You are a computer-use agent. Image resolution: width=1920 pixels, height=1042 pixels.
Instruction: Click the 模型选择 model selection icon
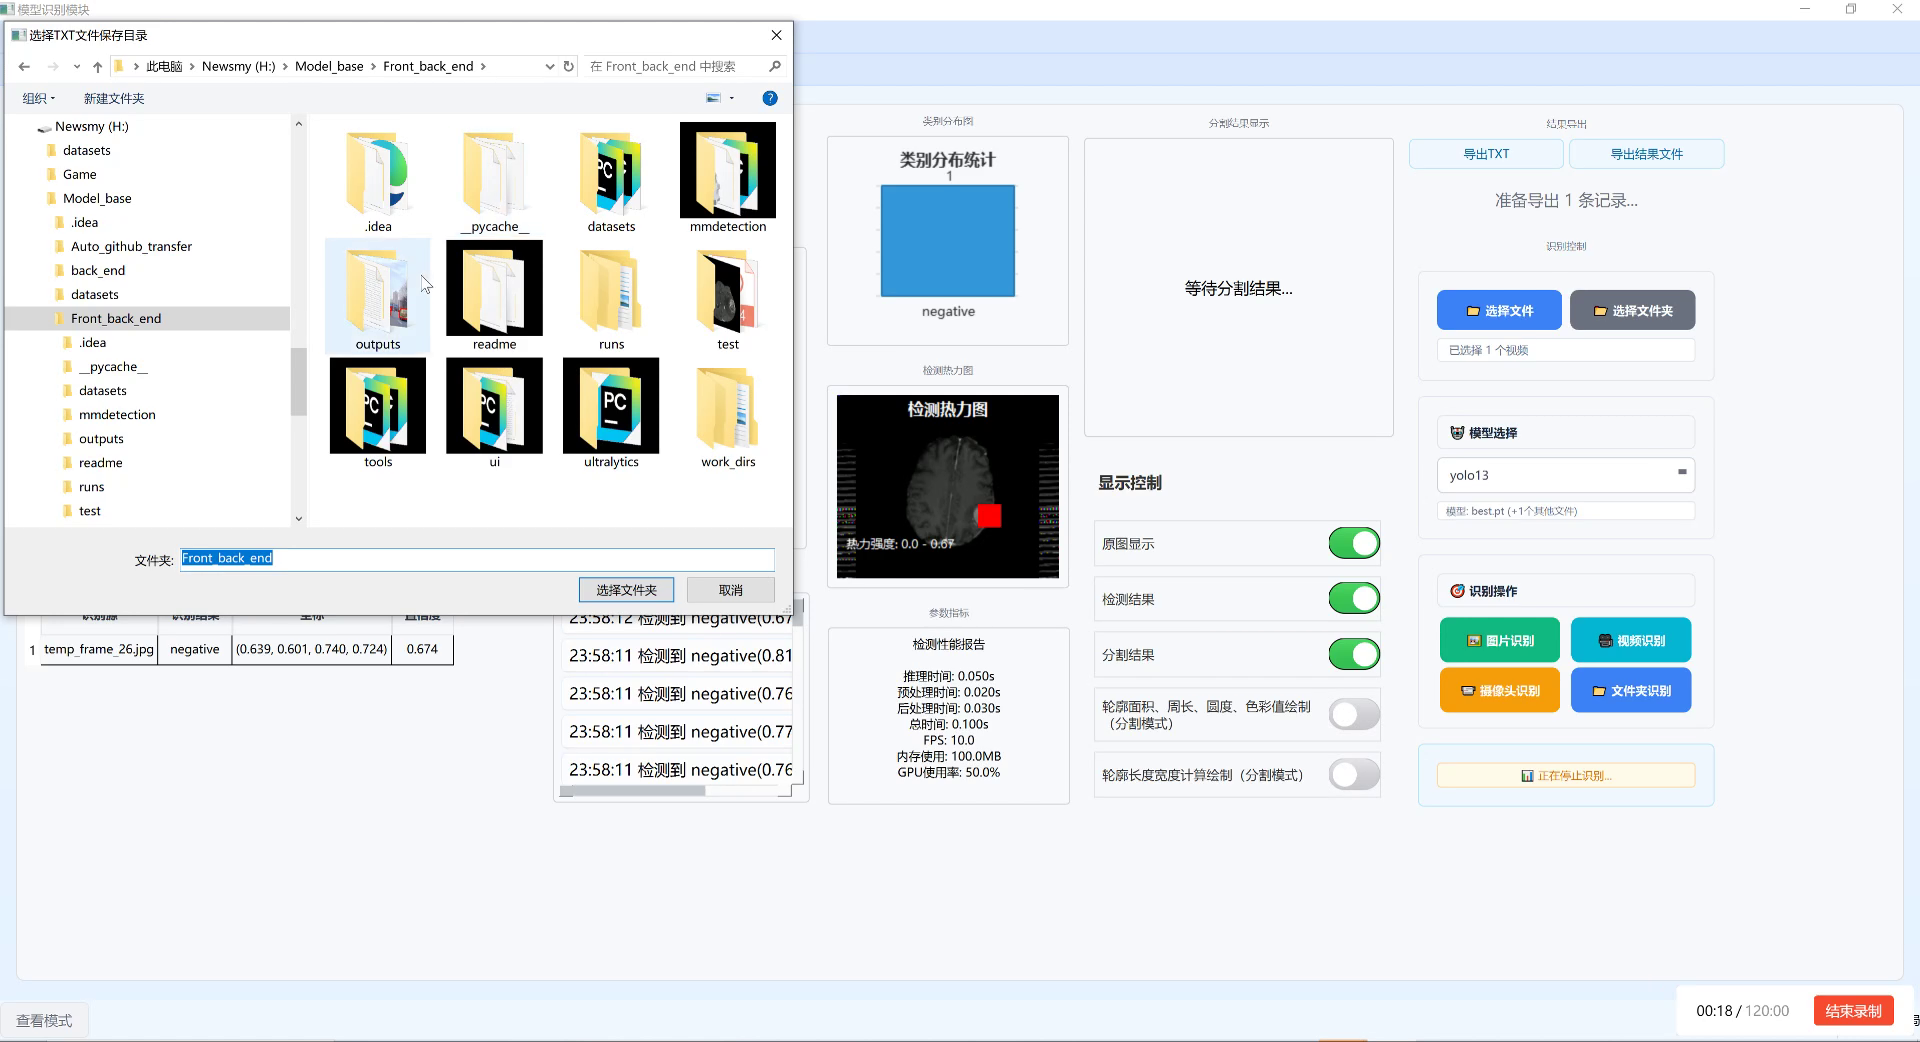pos(1457,432)
